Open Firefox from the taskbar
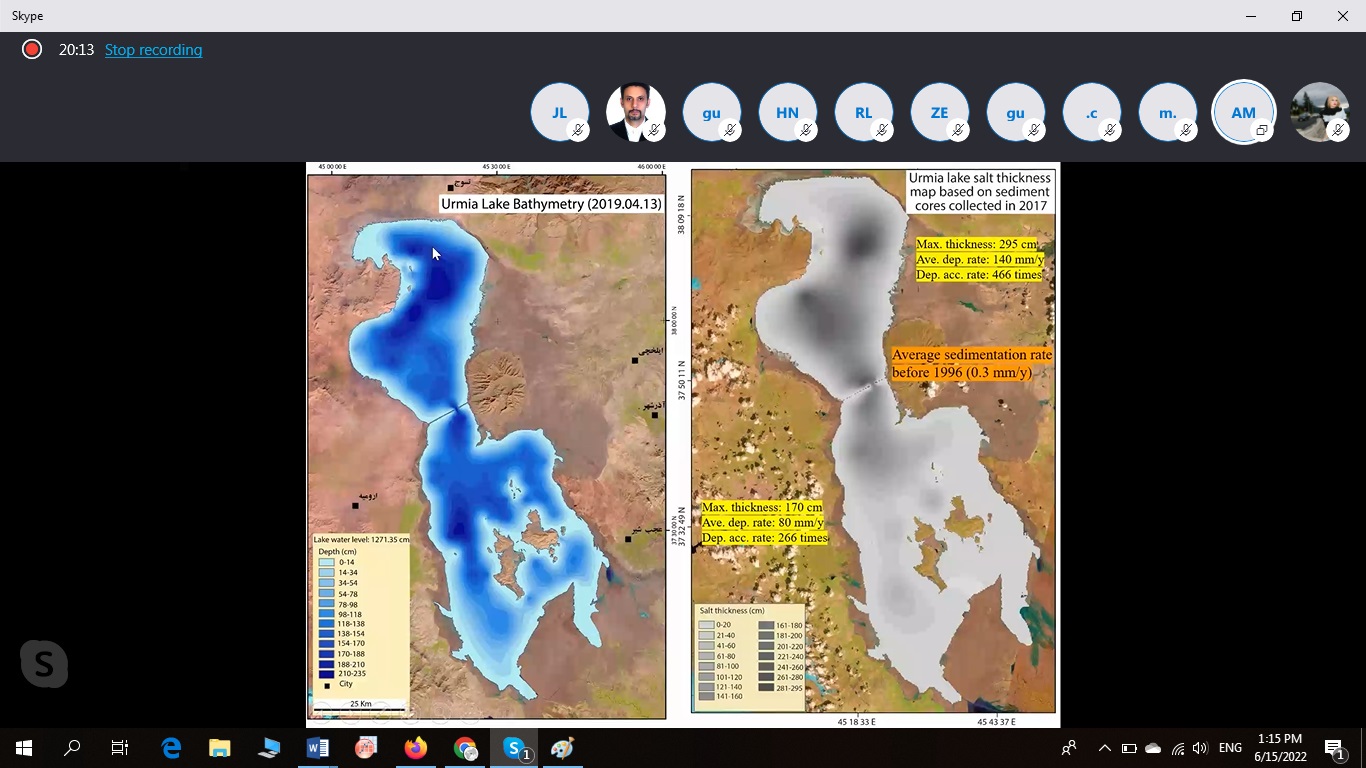Image resolution: width=1366 pixels, height=768 pixels. 415,748
